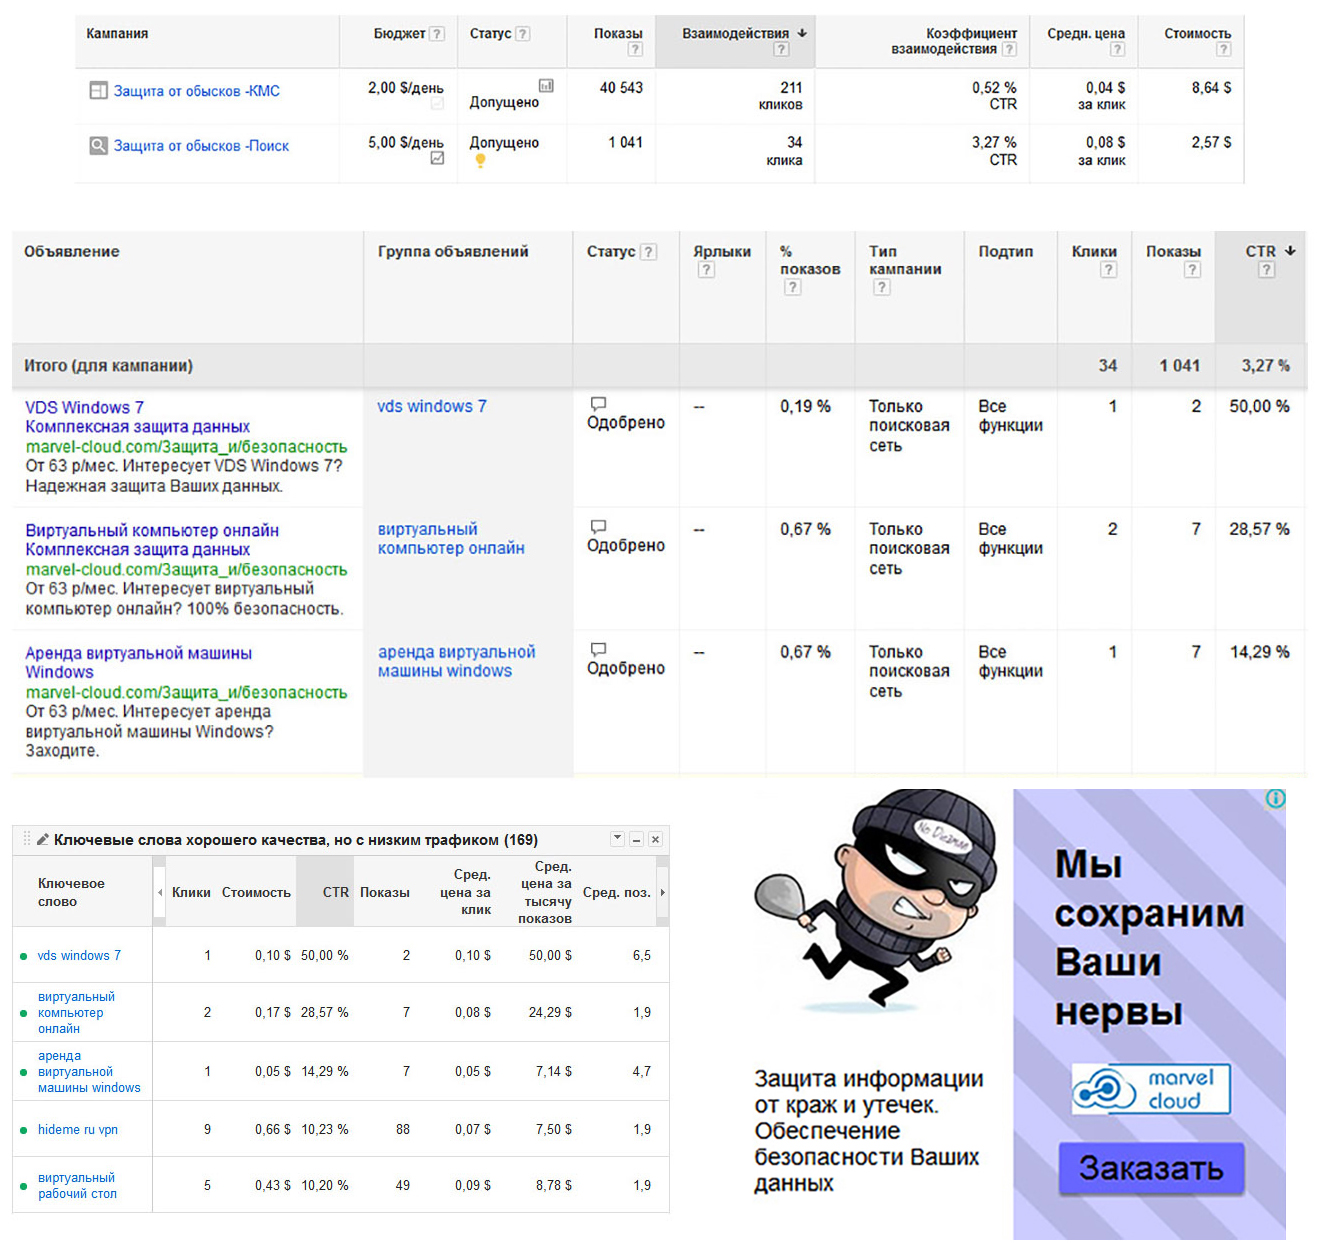Viewport: 1324px width, 1243px height.
Task: Sort the keywords widget by Стоимость header
Action: (256, 892)
